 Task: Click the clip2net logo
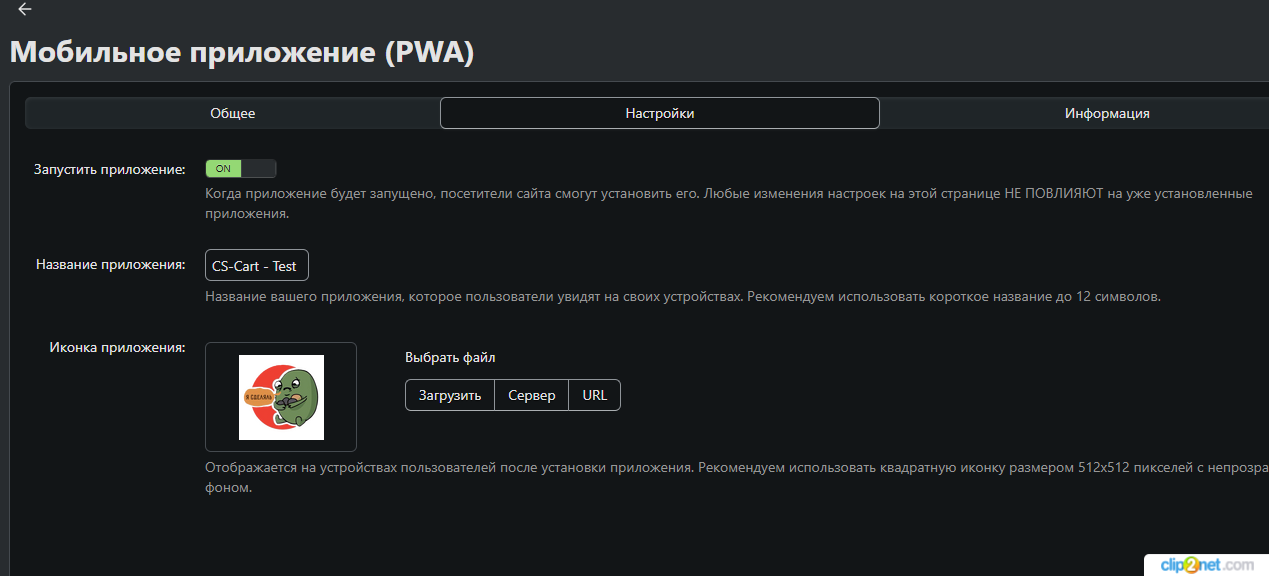[x=1206, y=565]
